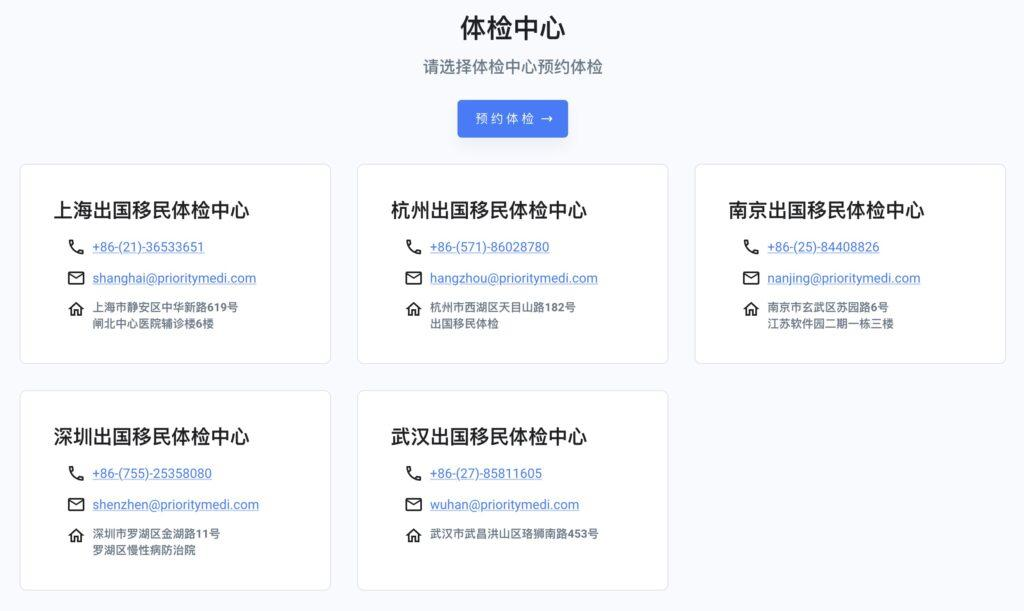Viewport: 1024px width, 611px height.
Task: Click home address icon in 上海 card
Action: point(76,309)
